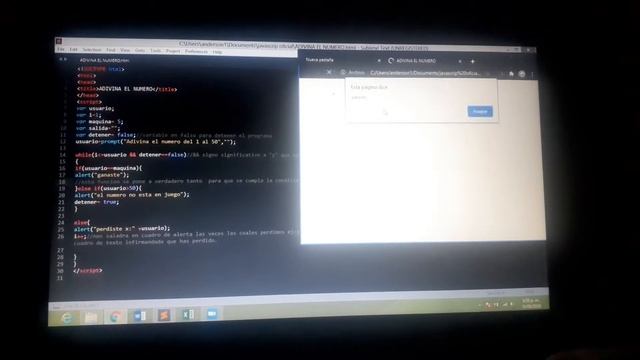Open the View menu in Sublime Text
640x360 pixels.
click(x=125, y=50)
